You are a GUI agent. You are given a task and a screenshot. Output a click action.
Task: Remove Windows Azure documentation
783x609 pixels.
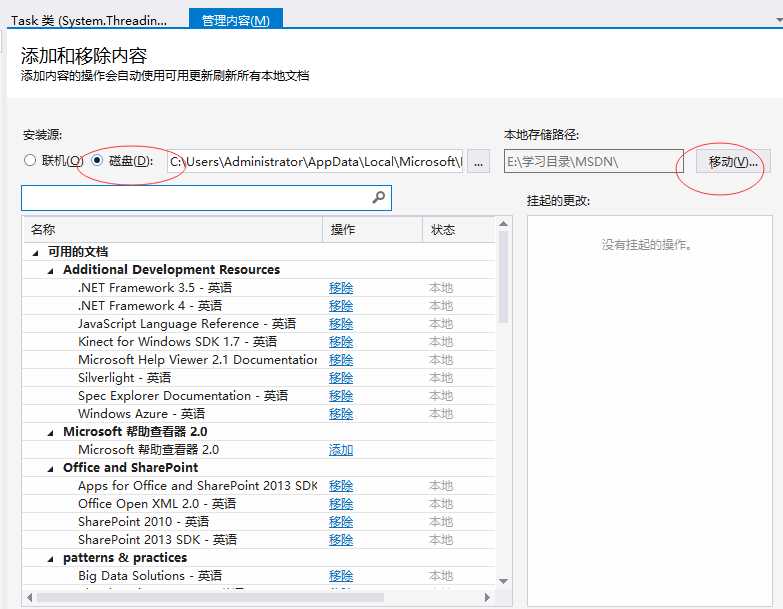click(341, 414)
